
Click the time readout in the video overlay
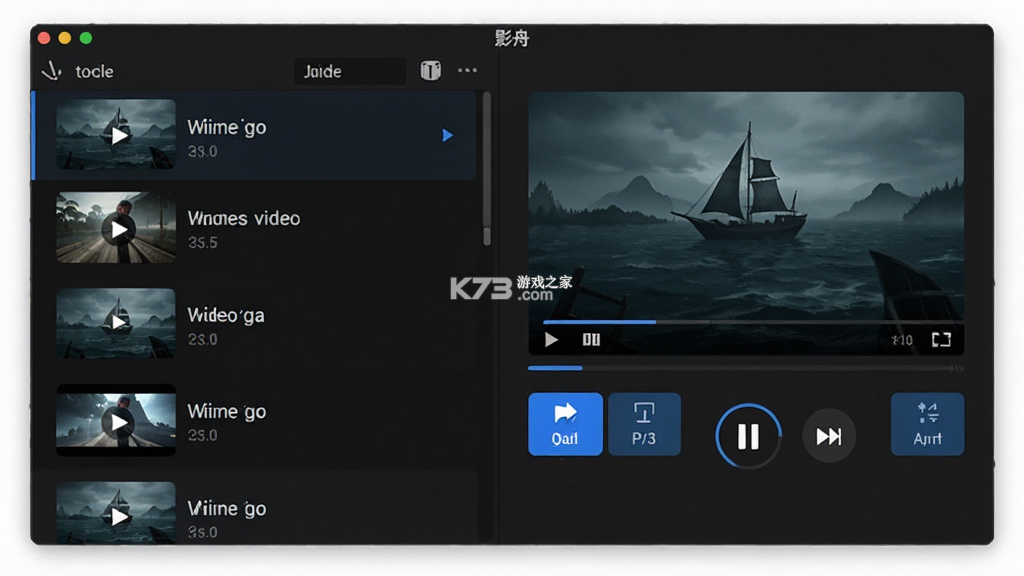(x=902, y=340)
